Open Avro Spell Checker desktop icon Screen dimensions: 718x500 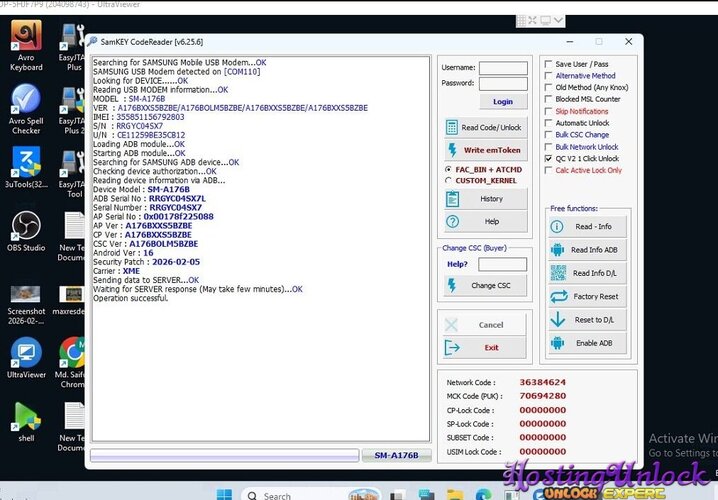26,109
